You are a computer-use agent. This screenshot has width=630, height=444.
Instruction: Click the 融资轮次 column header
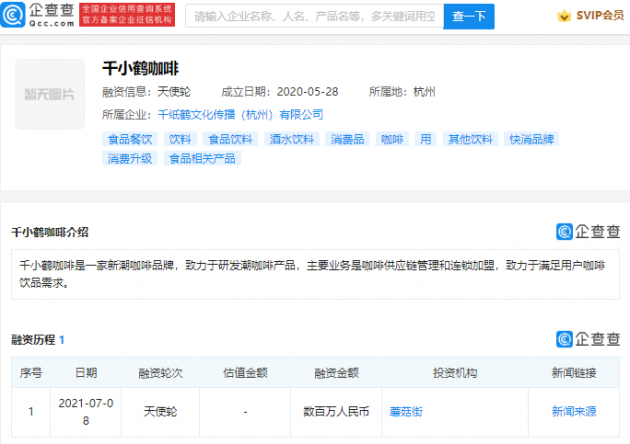tap(160, 373)
